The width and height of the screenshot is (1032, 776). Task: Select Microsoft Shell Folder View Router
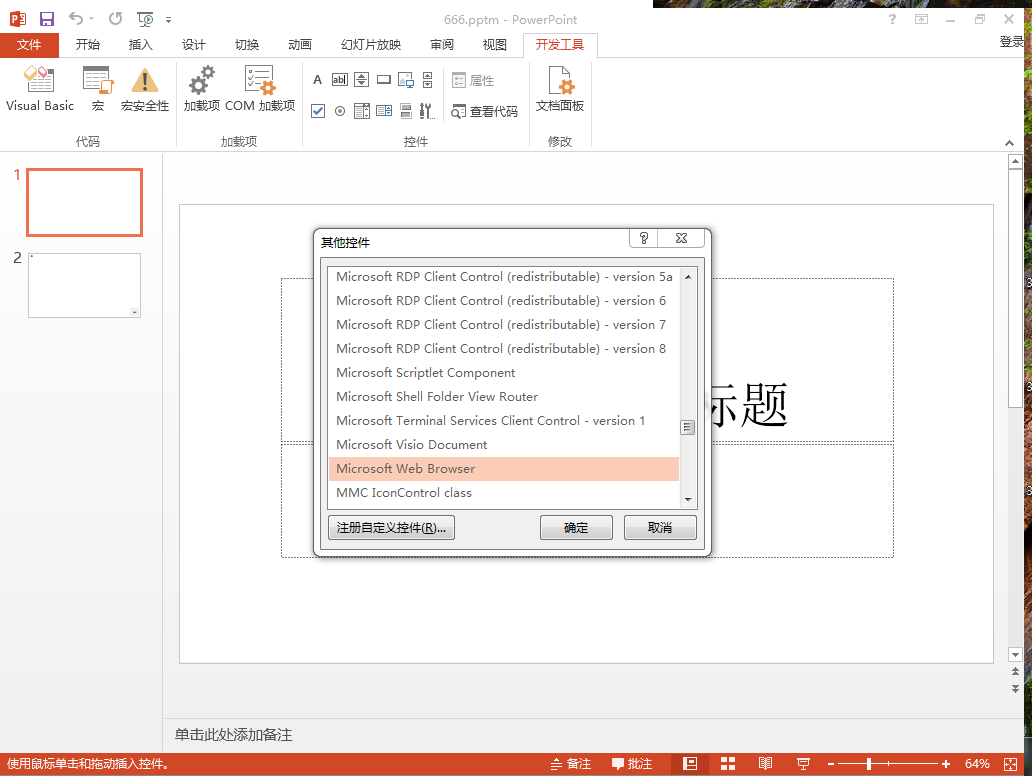tap(503, 397)
